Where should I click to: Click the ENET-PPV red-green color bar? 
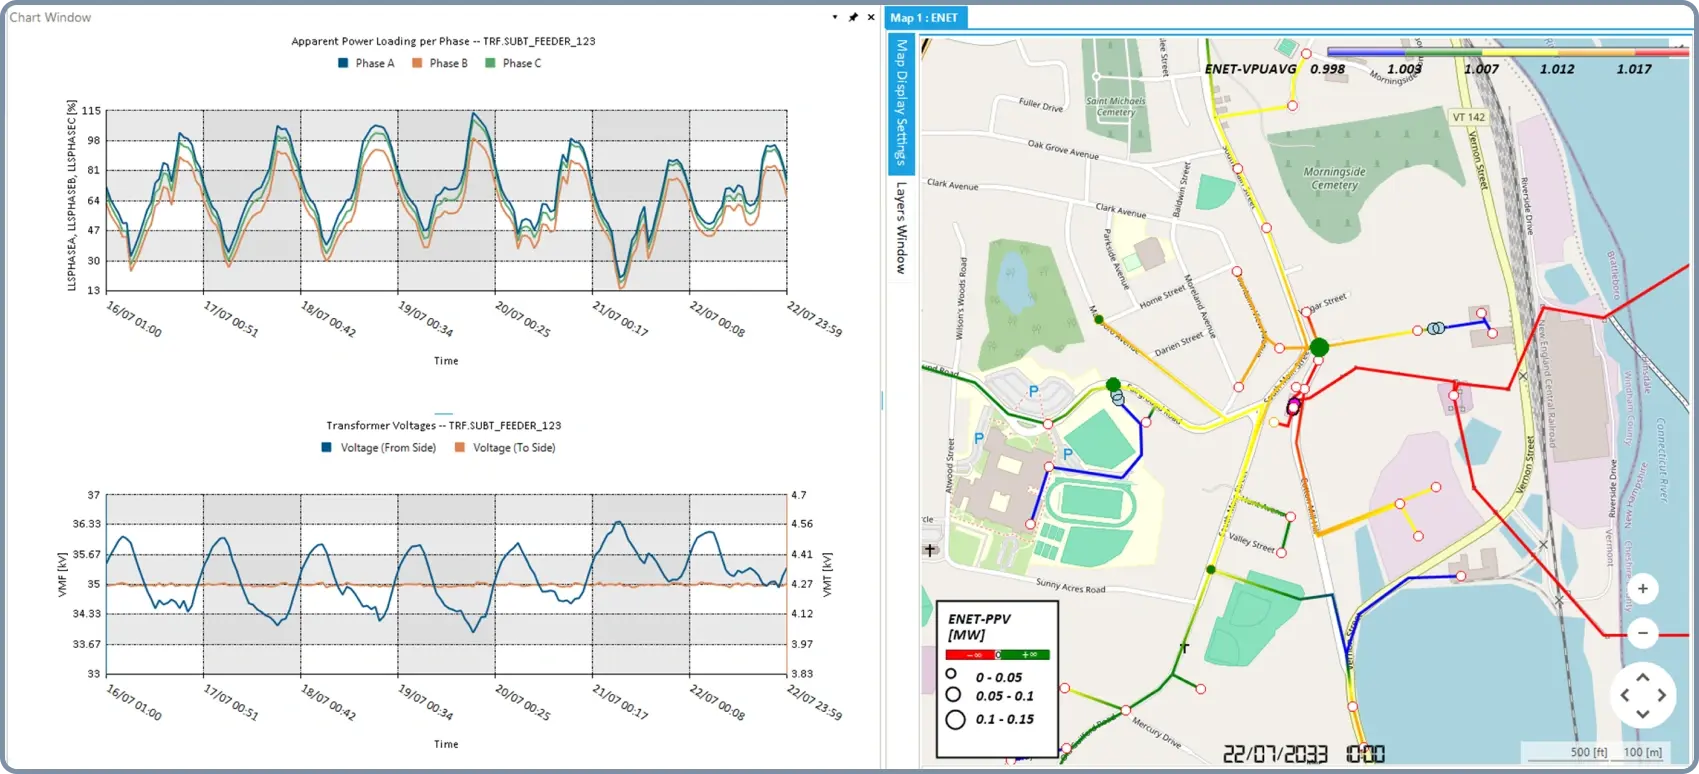tap(997, 655)
